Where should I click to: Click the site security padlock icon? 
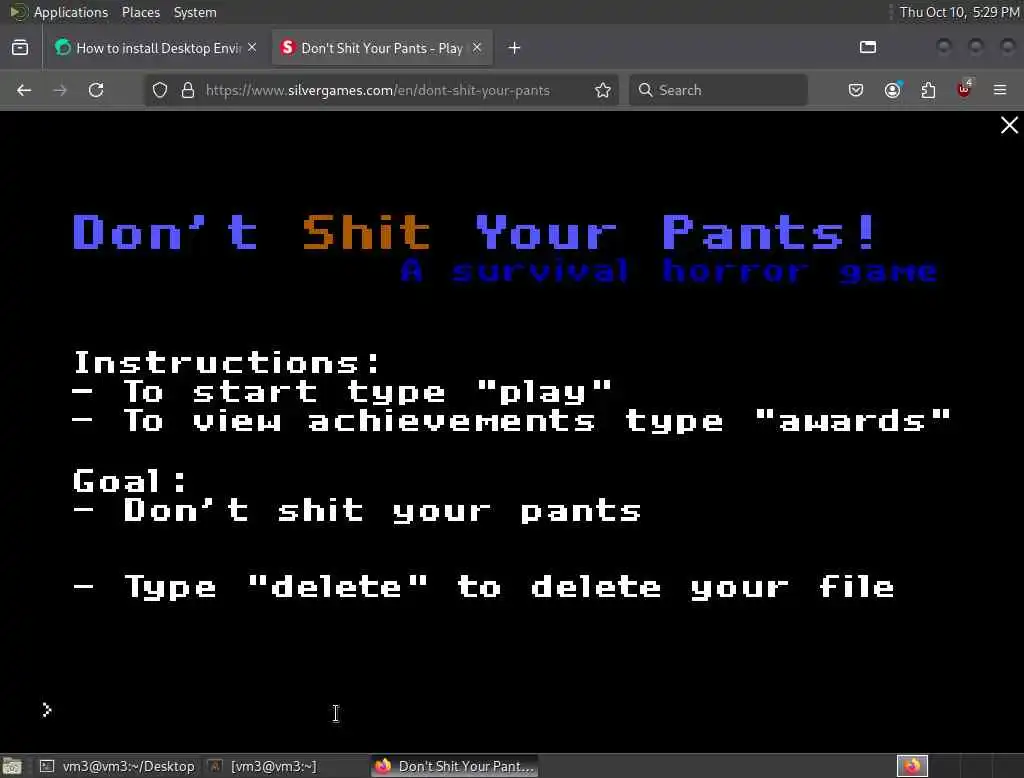(188, 90)
